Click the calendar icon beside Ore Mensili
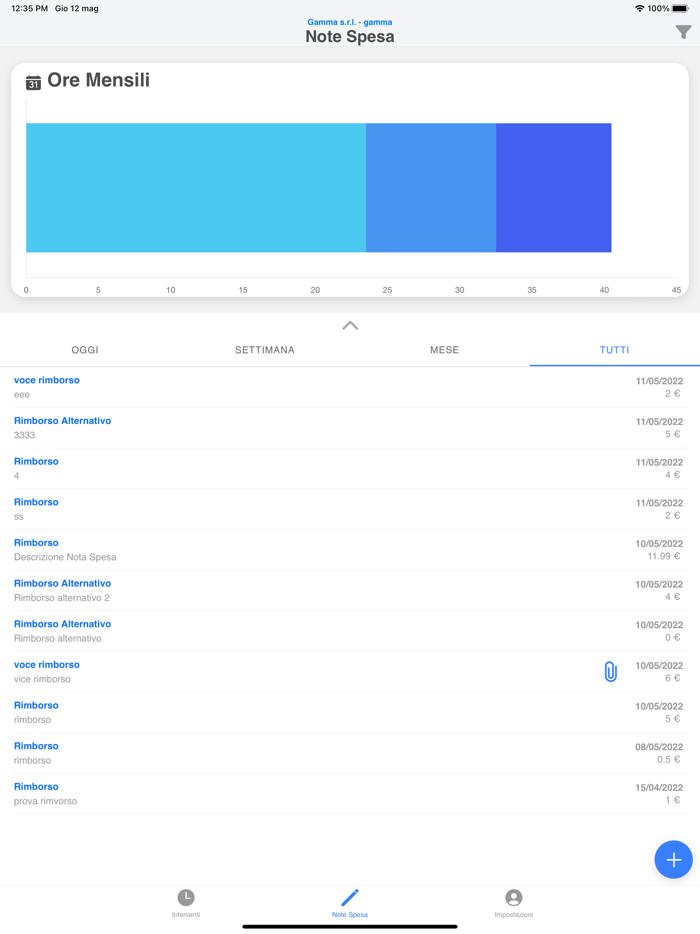This screenshot has width=700, height=934. click(x=33, y=82)
